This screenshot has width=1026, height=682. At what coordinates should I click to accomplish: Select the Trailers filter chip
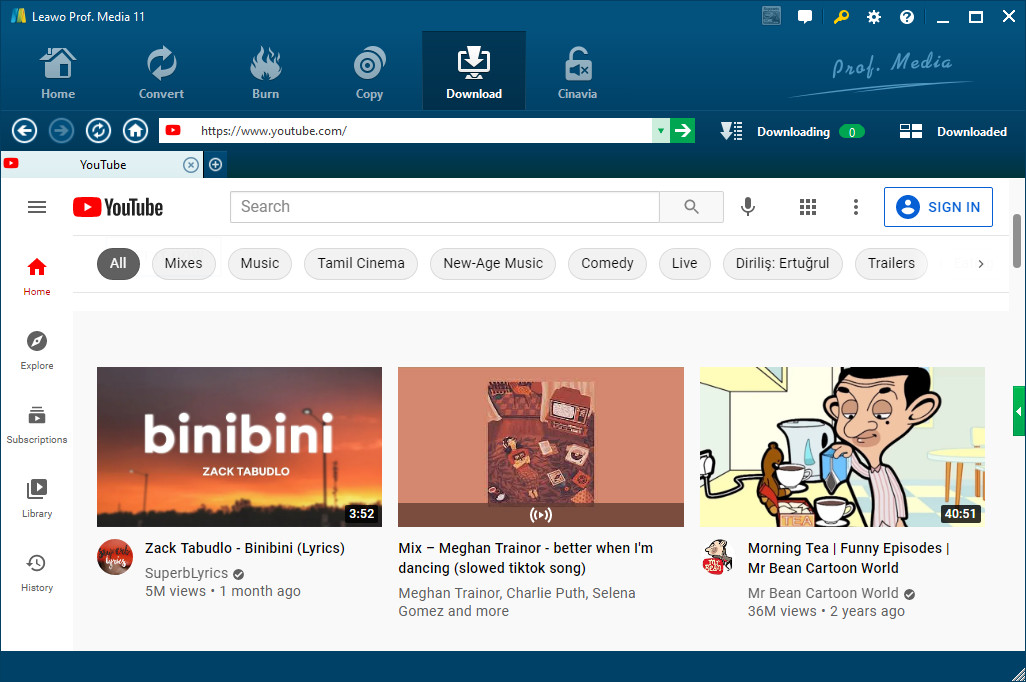[891, 263]
